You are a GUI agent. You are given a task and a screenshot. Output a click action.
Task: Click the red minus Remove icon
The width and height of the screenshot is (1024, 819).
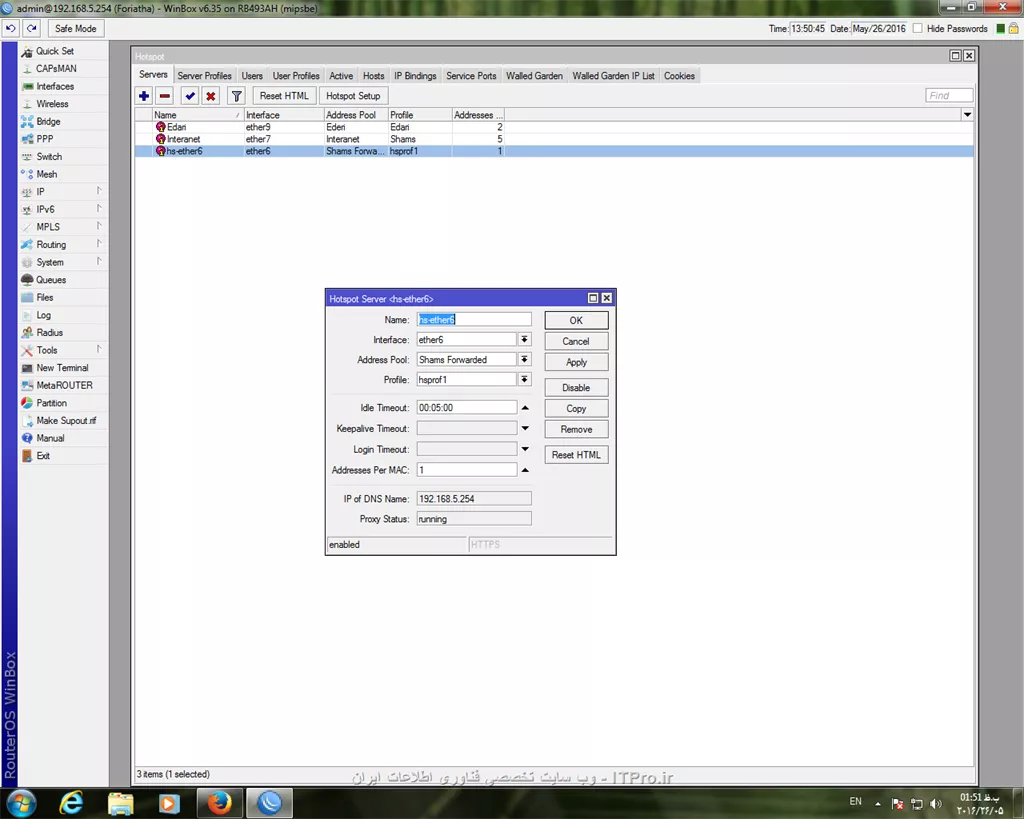coord(165,96)
